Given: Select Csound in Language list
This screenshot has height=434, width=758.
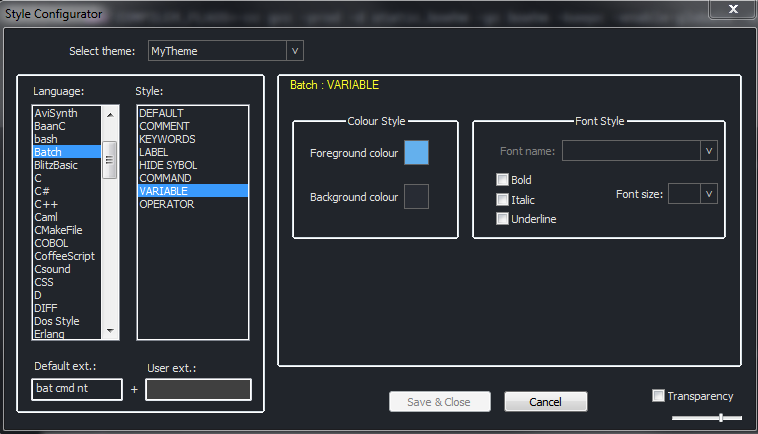Looking at the screenshot, I should pyautogui.click(x=67, y=269).
